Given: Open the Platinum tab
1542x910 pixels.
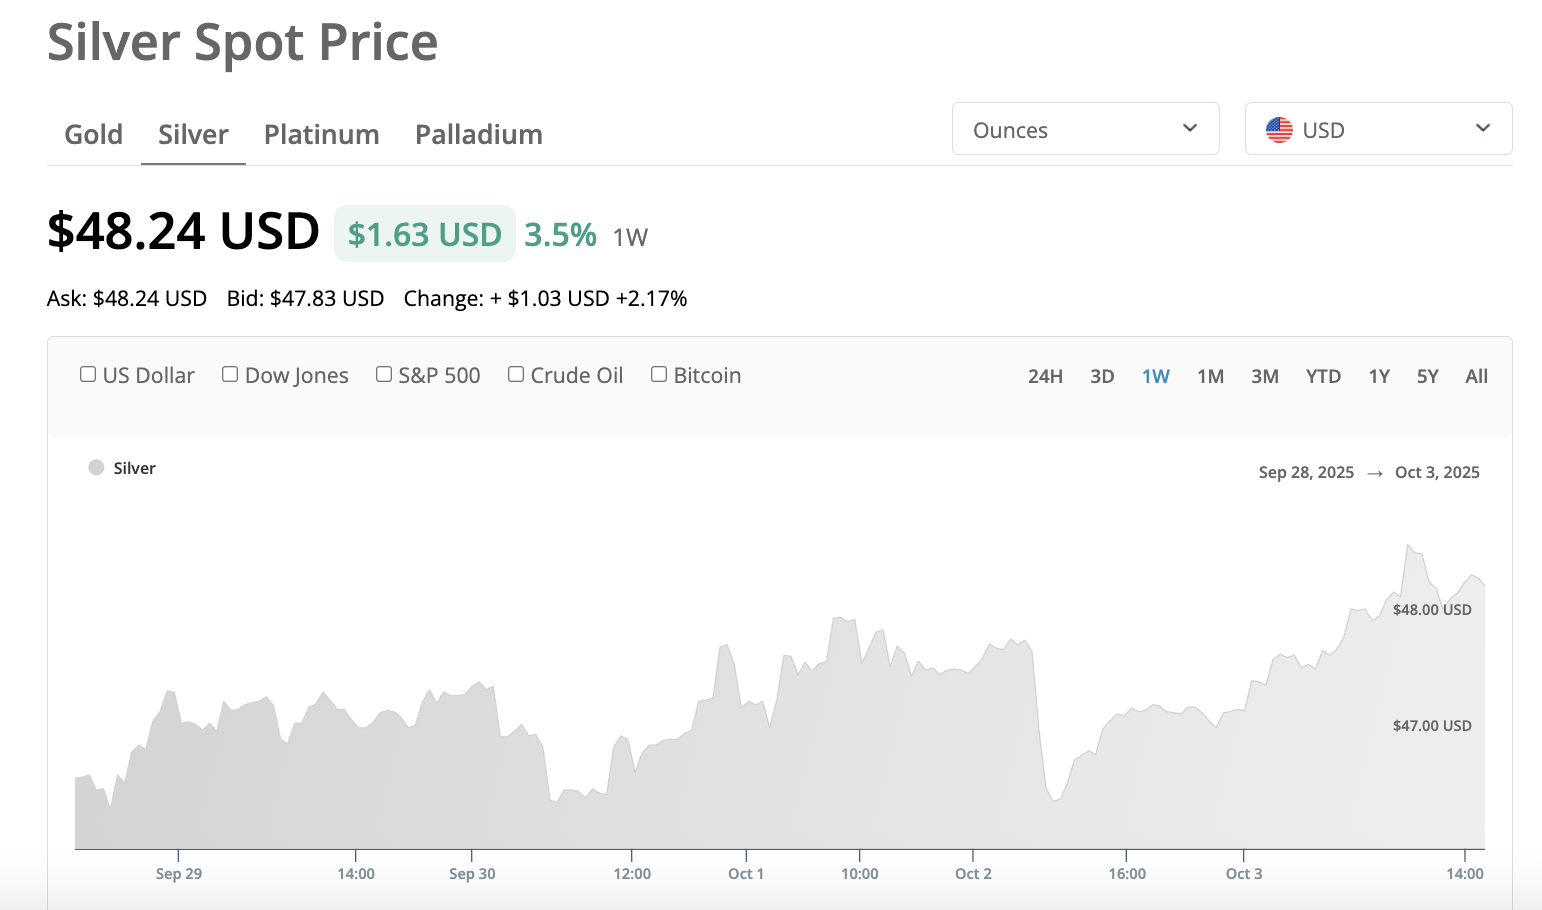Looking at the screenshot, I should click(321, 134).
